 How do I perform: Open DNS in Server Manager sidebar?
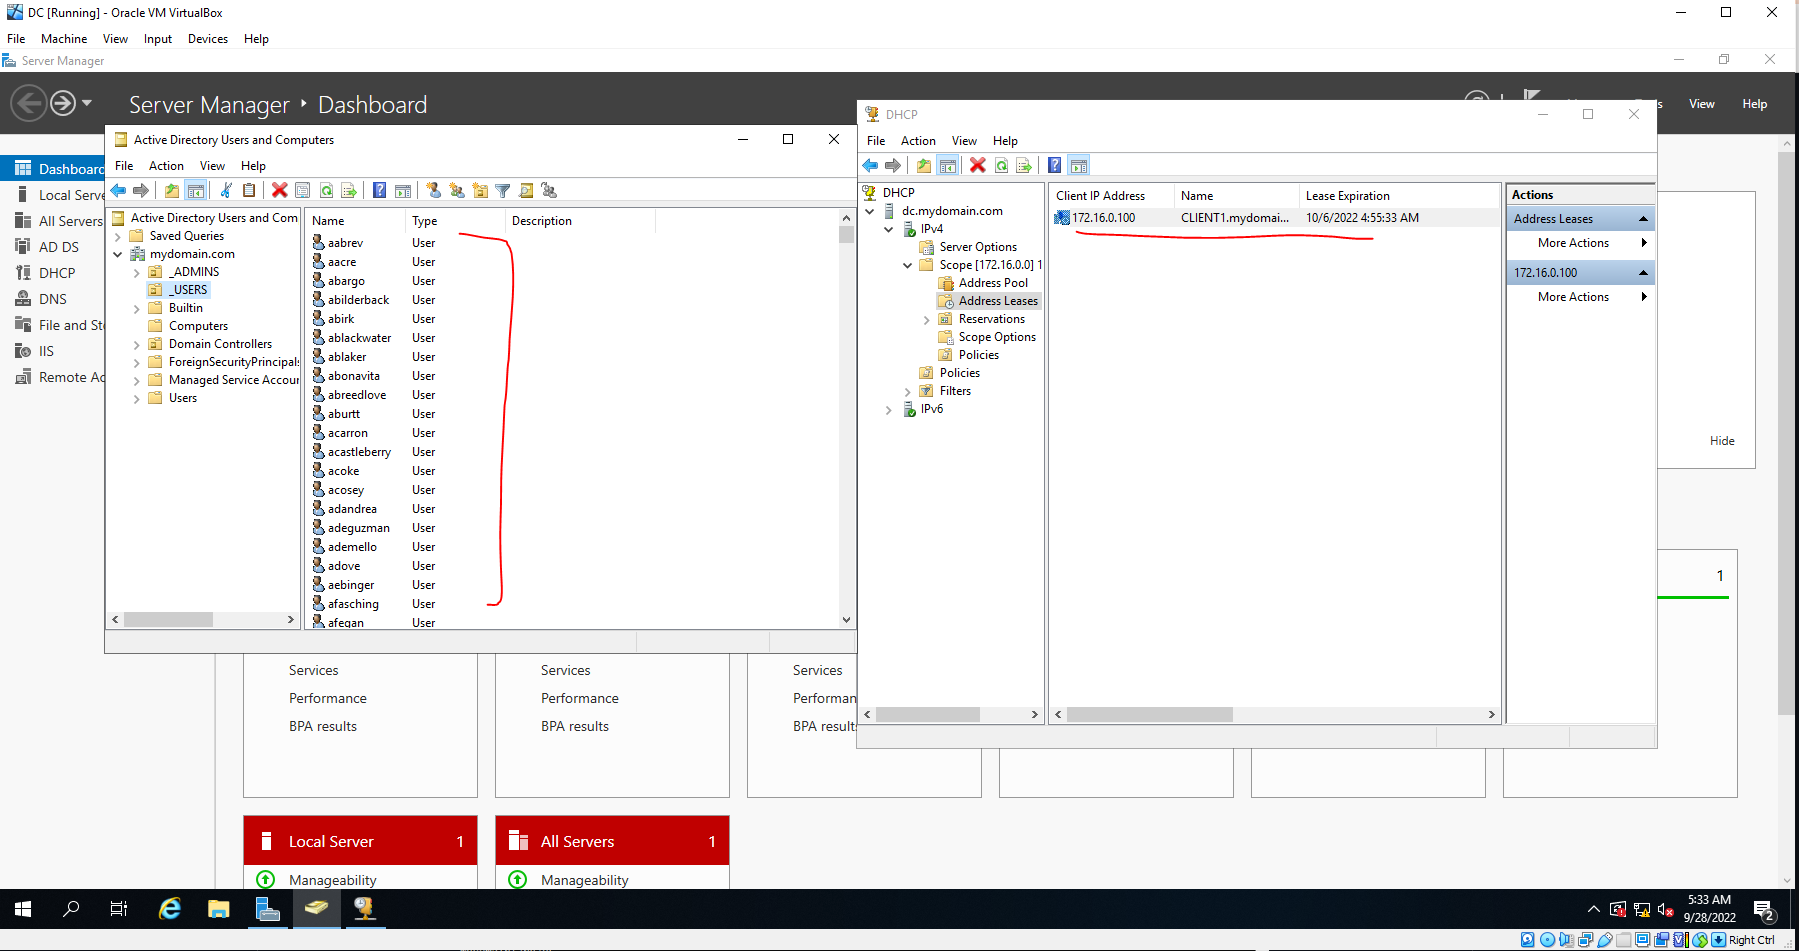(53, 299)
